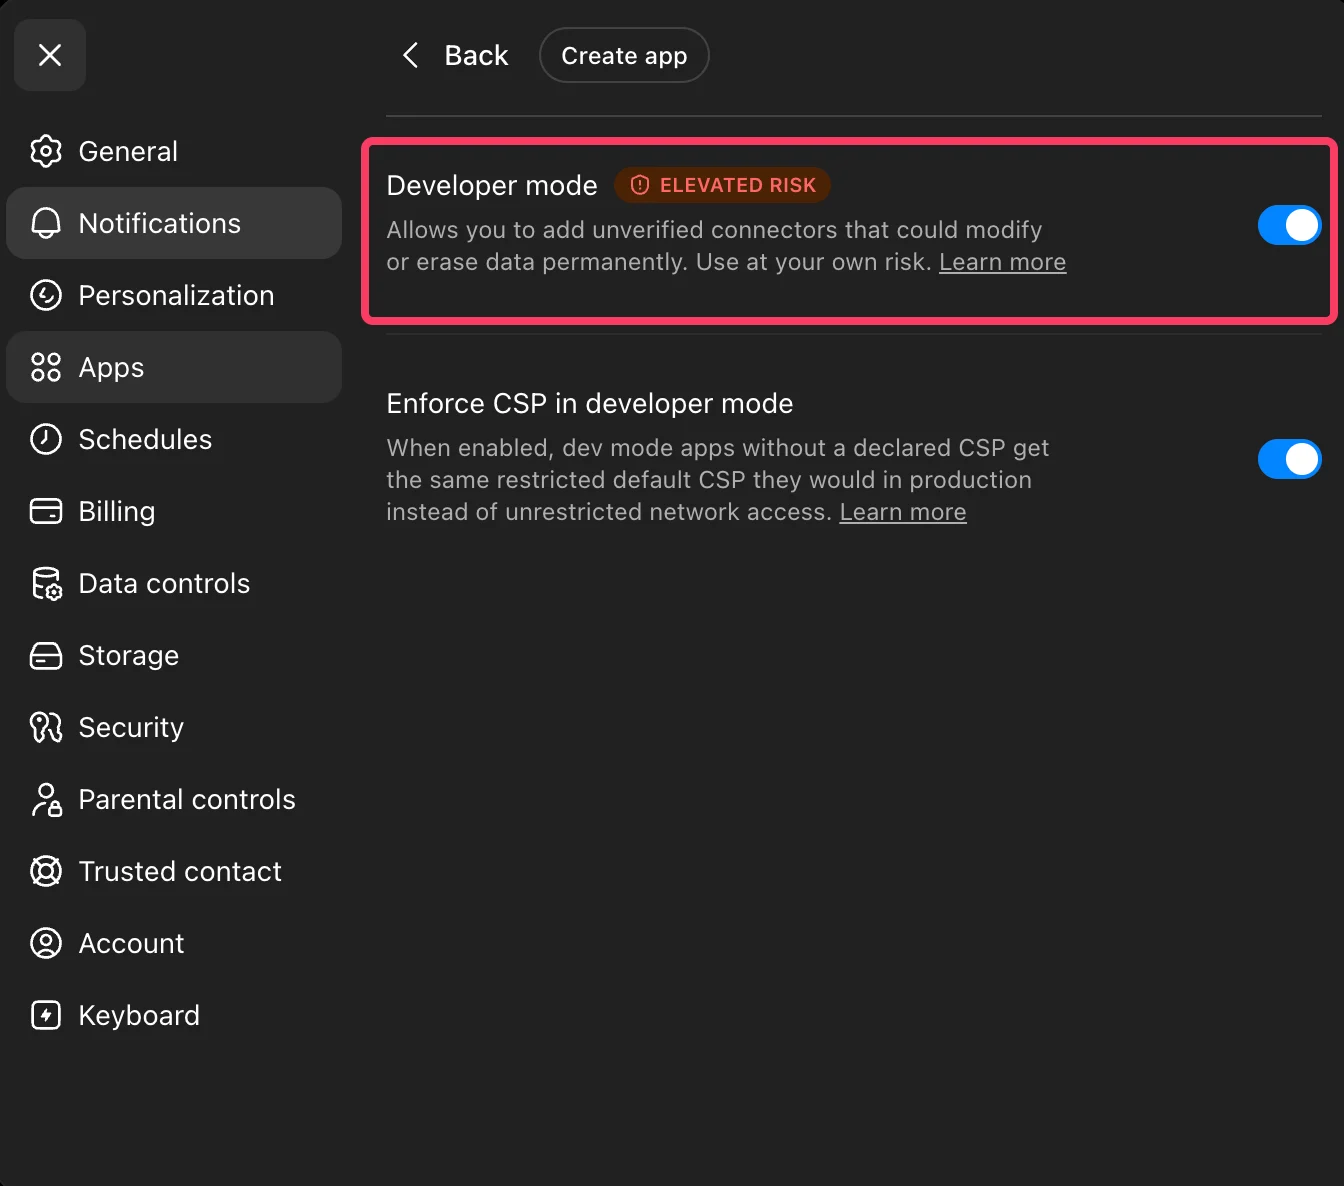Click the Personalization icon

tap(46, 295)
